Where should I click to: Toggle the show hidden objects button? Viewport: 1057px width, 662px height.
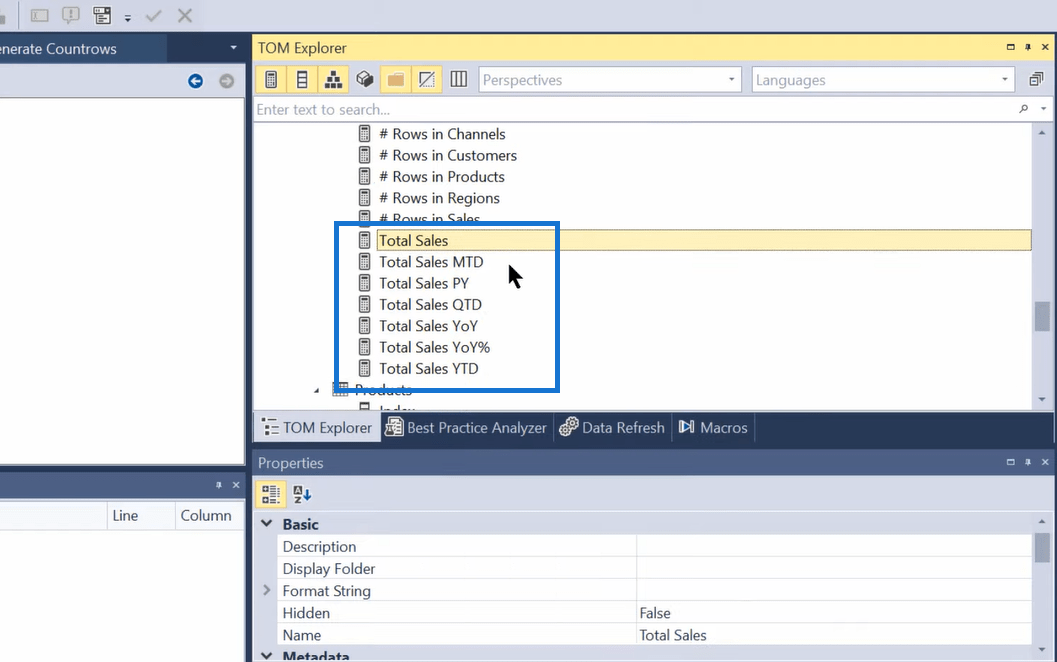pyautogui.click(x=427, y=80)
